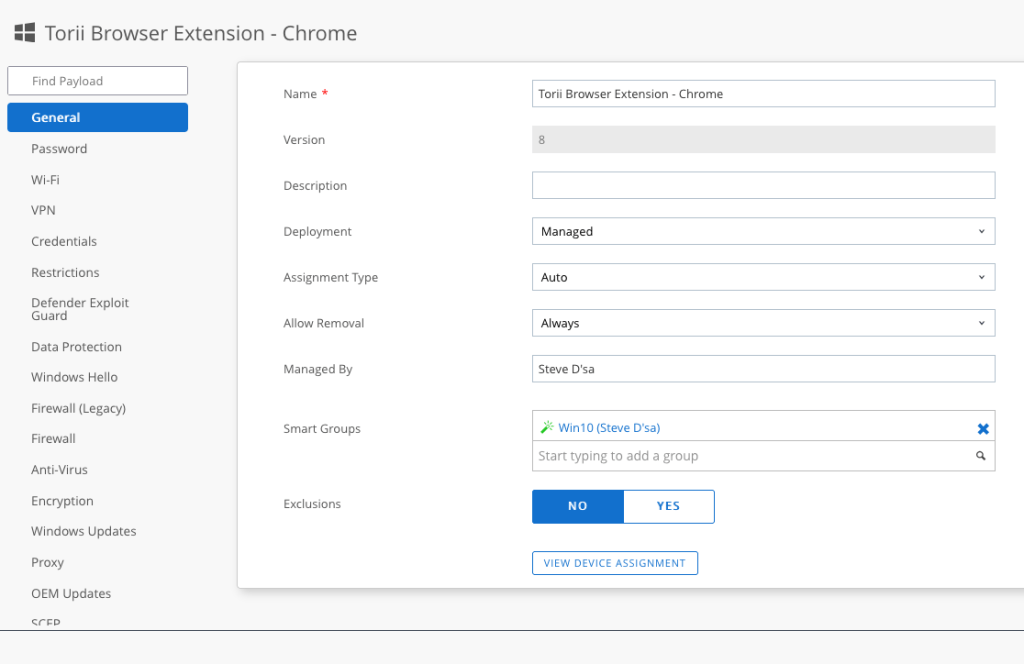Remove Win10 smart group with X icon

982,428
